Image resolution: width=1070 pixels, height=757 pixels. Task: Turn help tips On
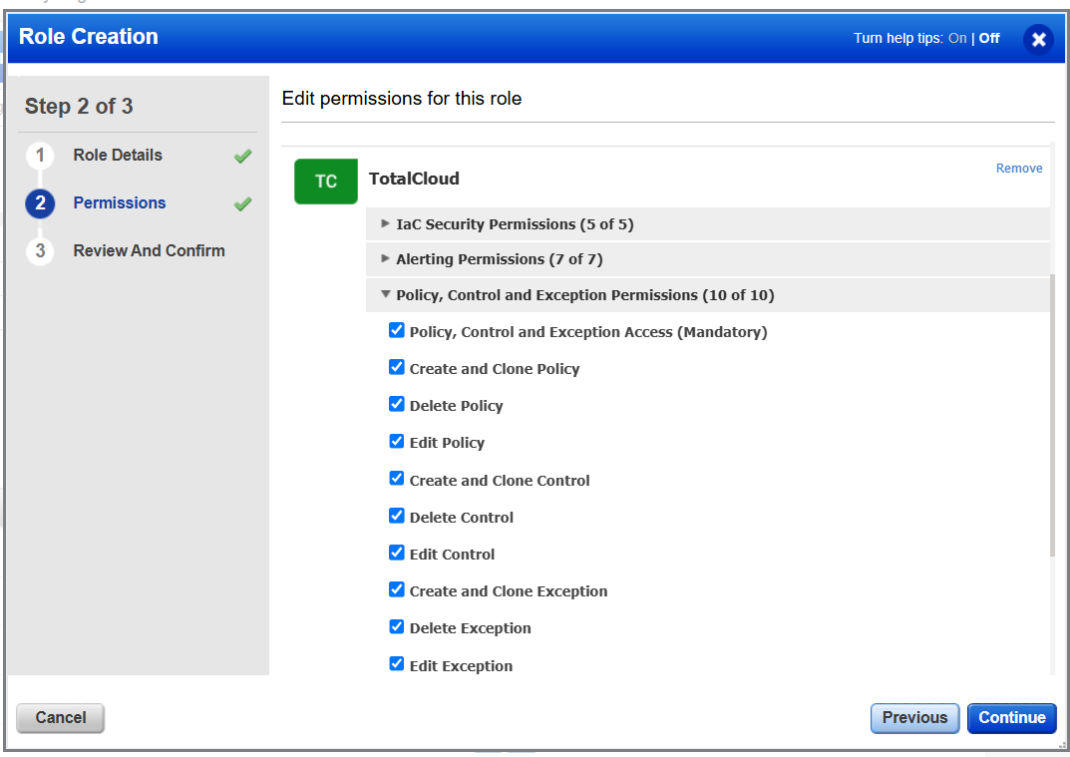click(957, 38)
